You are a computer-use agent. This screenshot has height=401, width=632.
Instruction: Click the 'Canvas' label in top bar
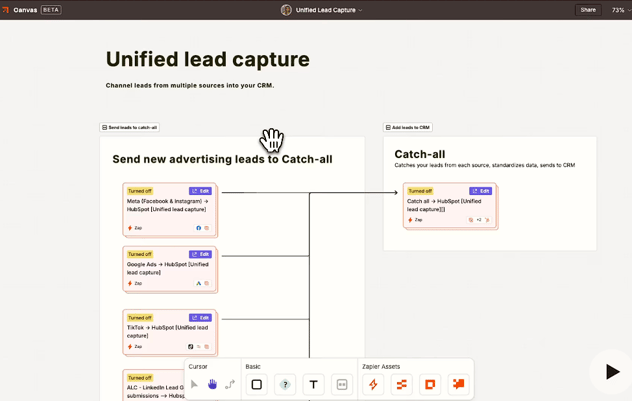(25, 10)
